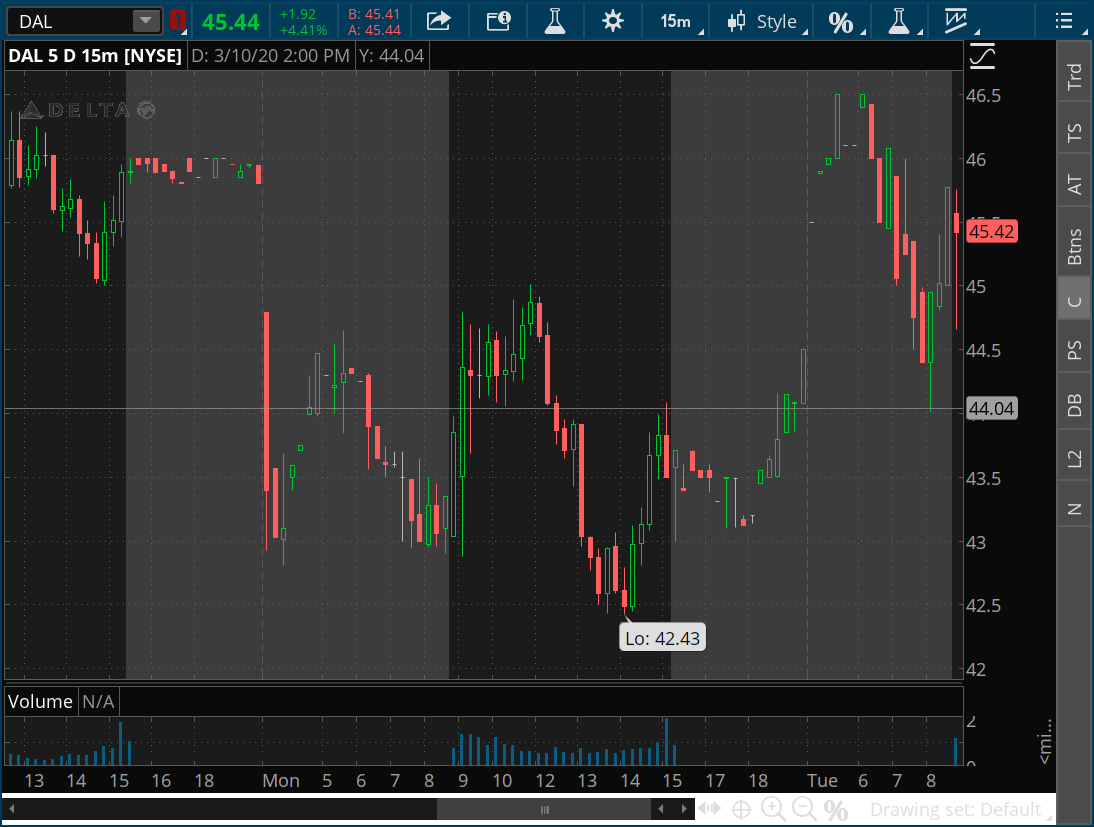The height and width of the screenshot is (827, 1094).
Task: Click the +1.92 net change value
Action: (298, 14)
